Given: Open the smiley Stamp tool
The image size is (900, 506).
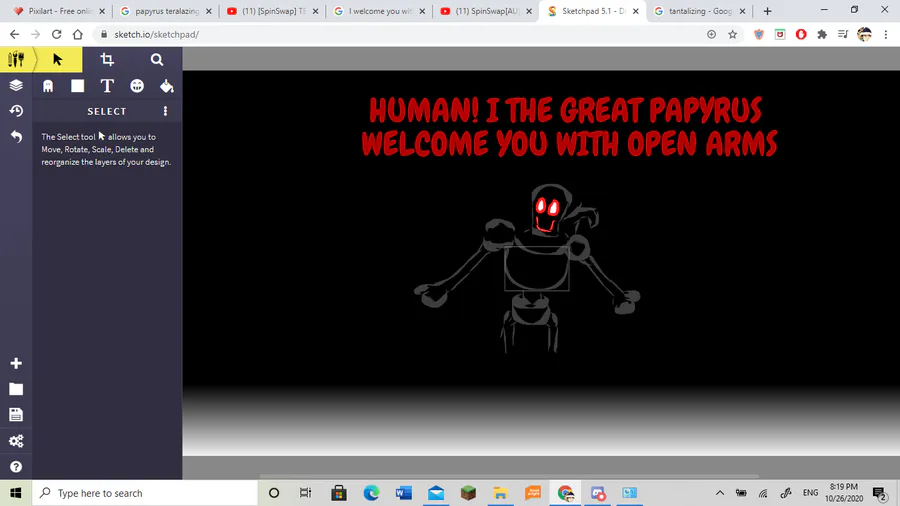Looking at the screenshot, I should (137, 86).
